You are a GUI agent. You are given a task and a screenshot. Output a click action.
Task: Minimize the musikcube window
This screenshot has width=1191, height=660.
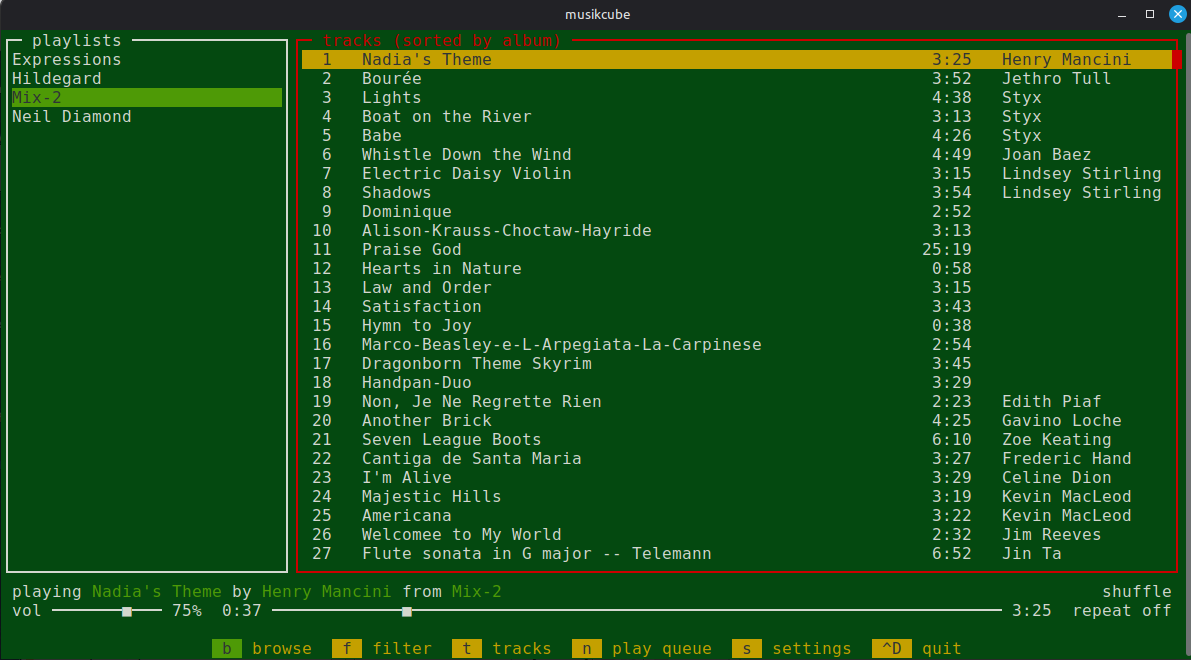tap(1122, 14)
